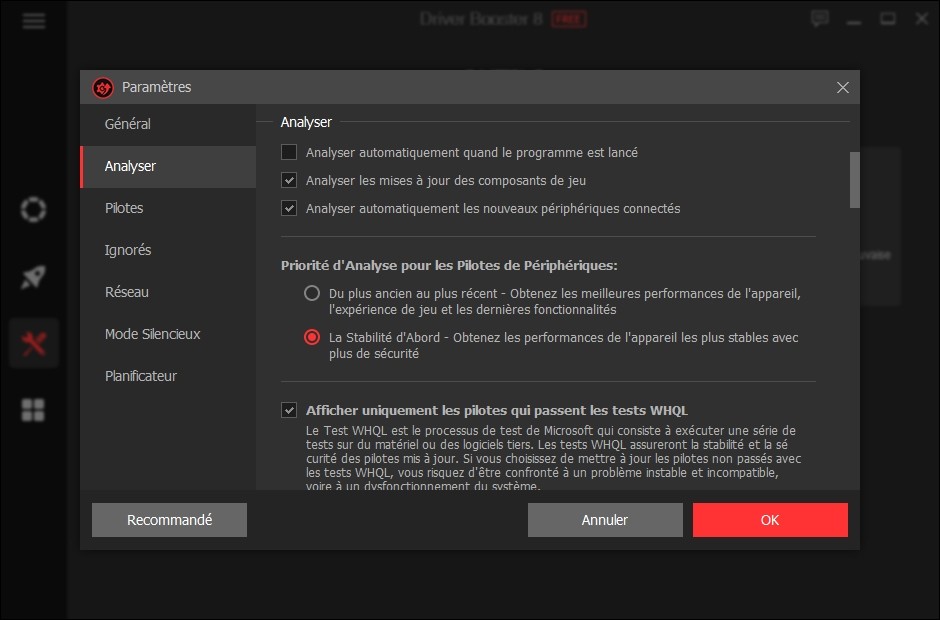This screenshot has width=940, height=620.
Task: Maximize the Driver Booster main window
Action: click(x=888, y=19)
